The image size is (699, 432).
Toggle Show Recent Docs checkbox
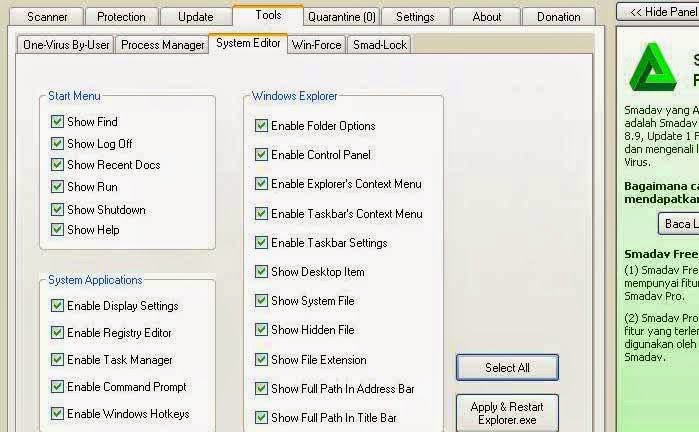point(57,165)
